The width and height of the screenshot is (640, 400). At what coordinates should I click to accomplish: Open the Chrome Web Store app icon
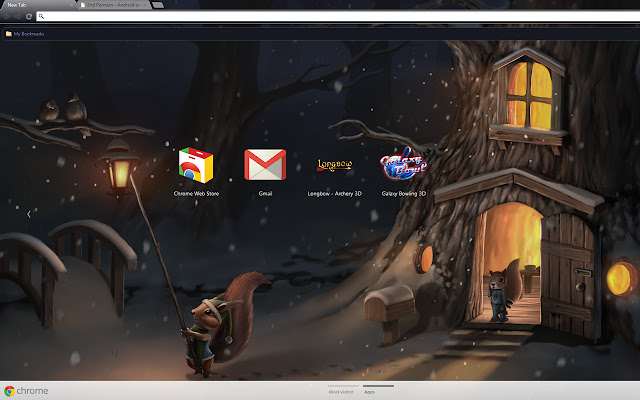196,165
